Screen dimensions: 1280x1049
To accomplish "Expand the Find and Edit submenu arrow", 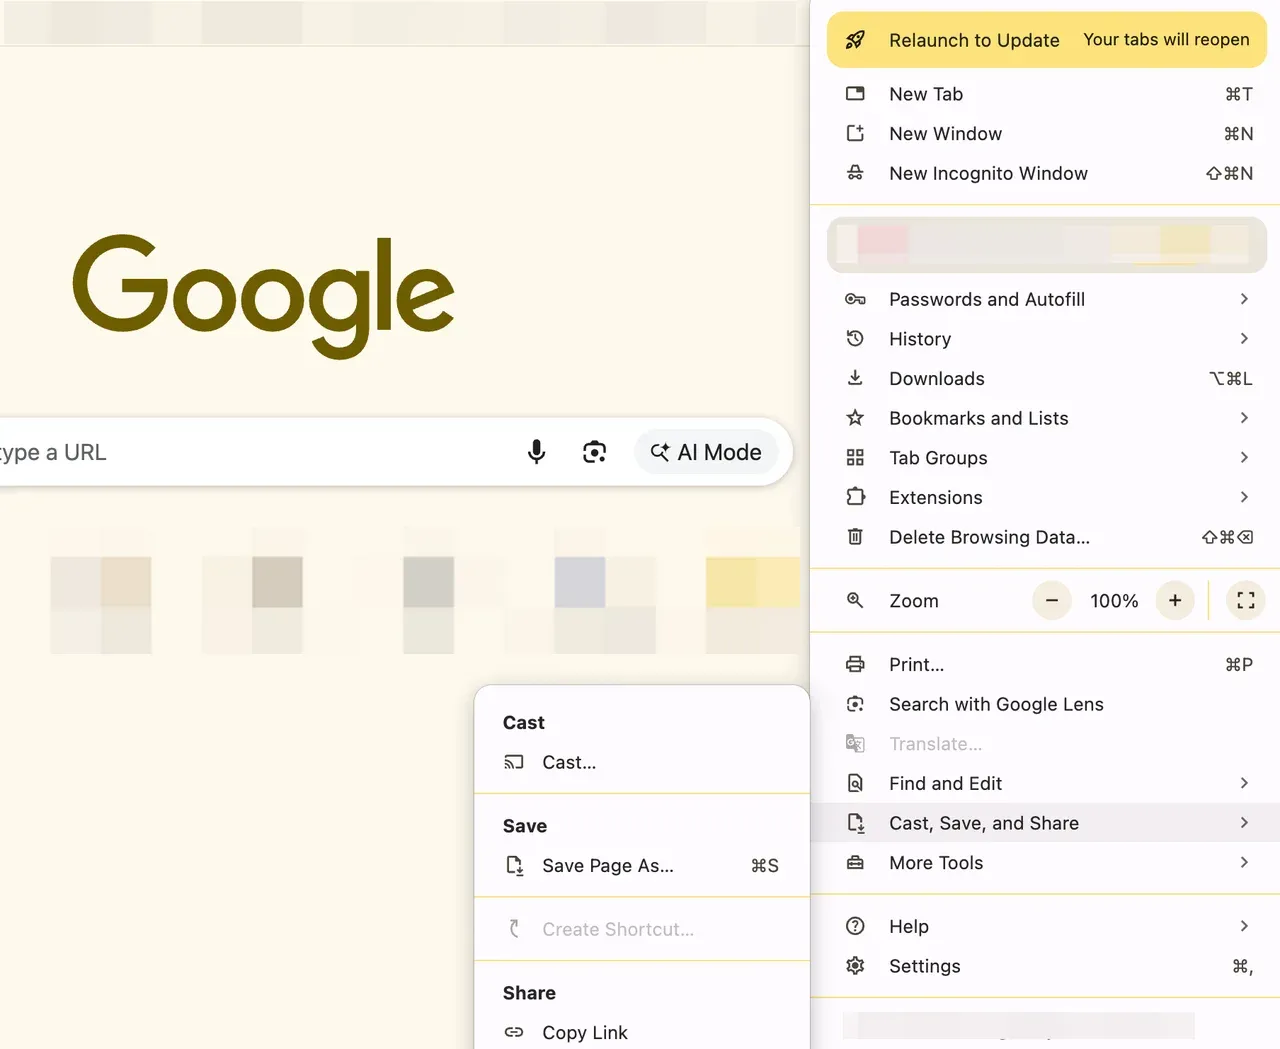I will pyautogui.click(x=1244, y=783).
